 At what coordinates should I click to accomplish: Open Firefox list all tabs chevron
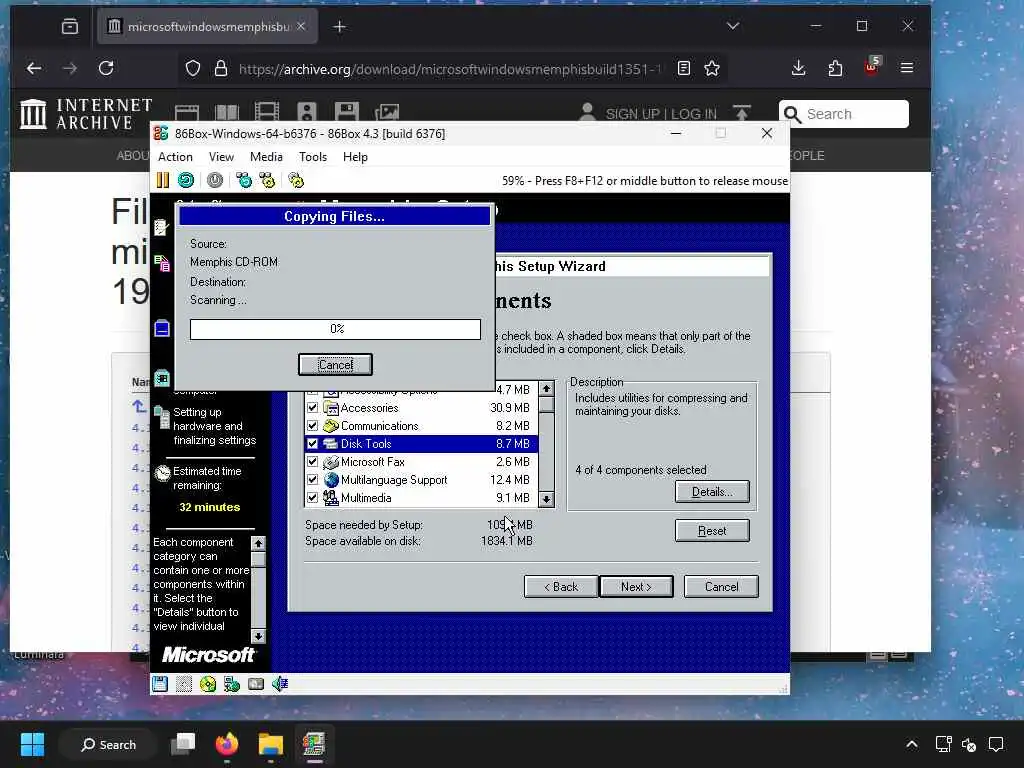coord(733,26)
